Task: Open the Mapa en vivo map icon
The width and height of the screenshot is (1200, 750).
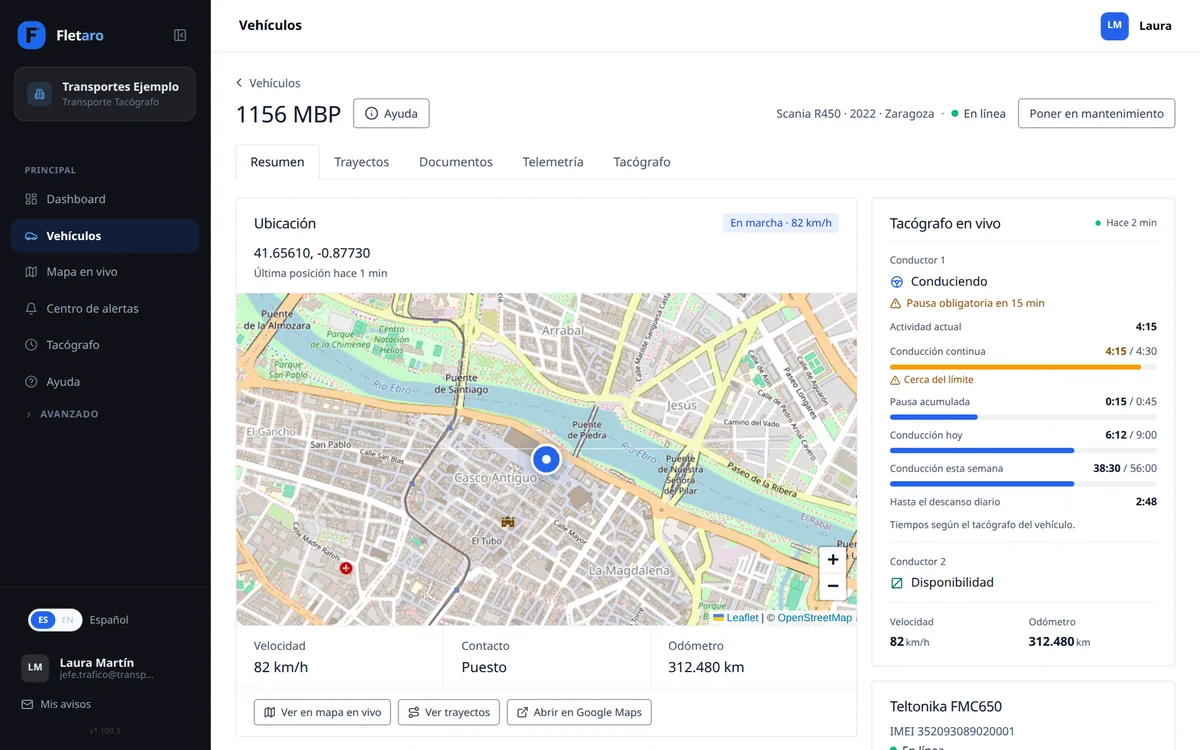Action: (31, 272)
